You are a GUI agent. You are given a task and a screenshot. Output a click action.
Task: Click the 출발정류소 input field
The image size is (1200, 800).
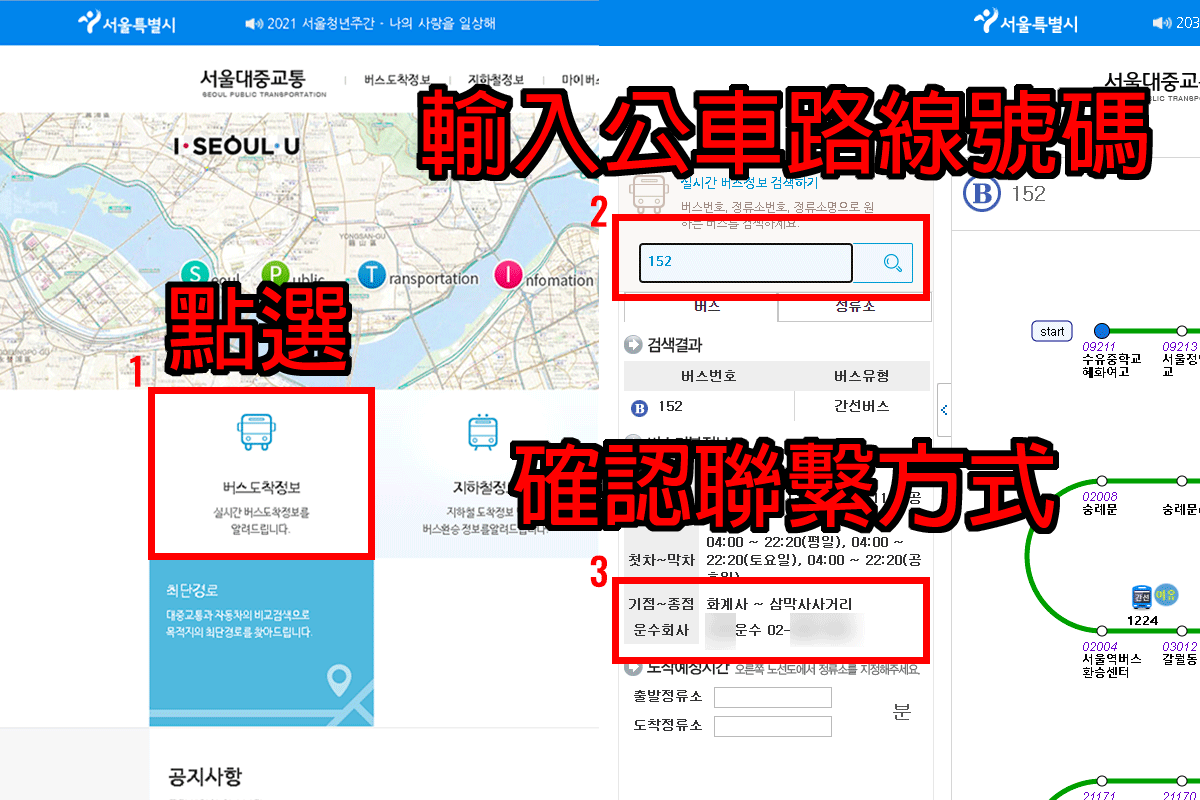[x=772, y=697]
